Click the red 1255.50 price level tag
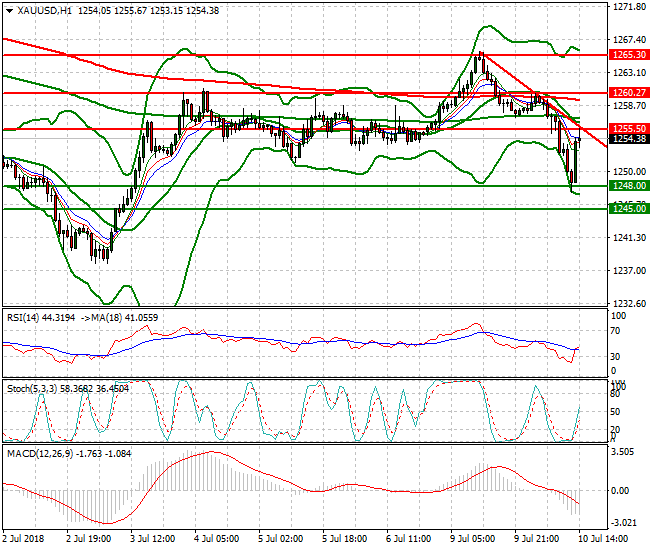The width and height of the screenshot is (650, 550). pyautogui.click(x=628, y=129)
